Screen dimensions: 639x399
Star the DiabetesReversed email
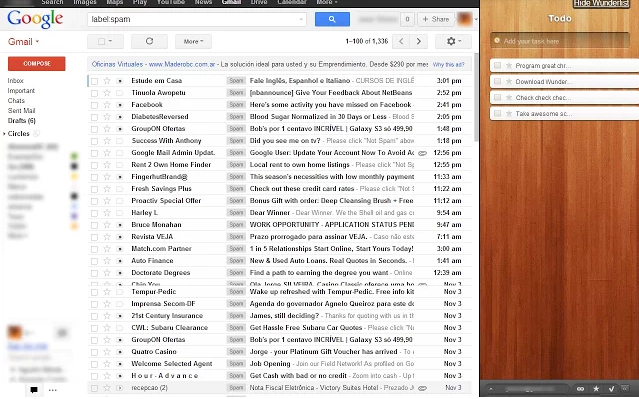(x=107, y=117)
